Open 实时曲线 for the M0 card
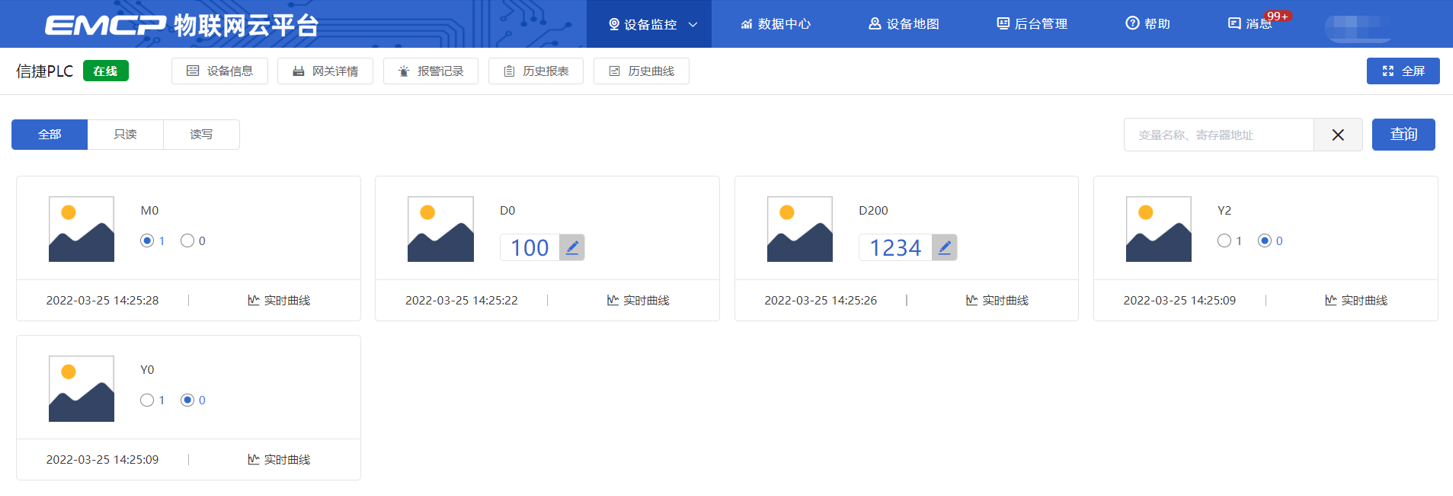This screenshot has height=496, width=1453. point(279,300)
